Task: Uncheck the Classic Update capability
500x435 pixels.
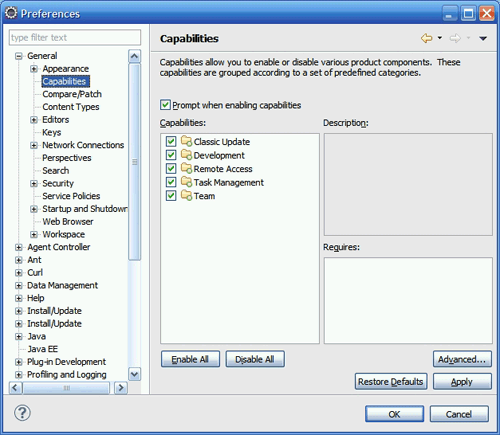Action: tap(171, 141)
